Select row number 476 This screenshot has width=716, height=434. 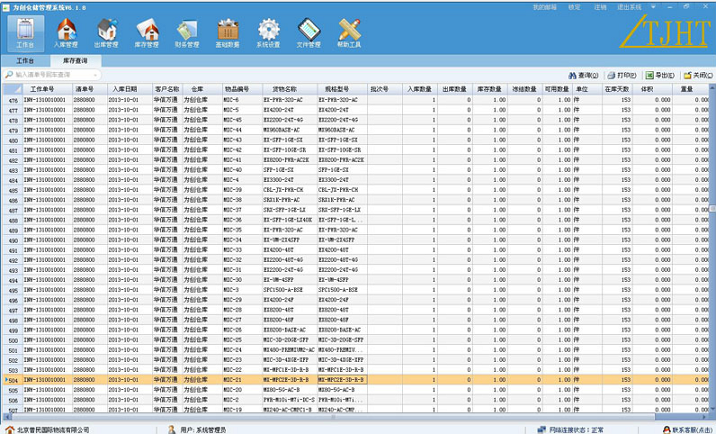click(13, 100)
